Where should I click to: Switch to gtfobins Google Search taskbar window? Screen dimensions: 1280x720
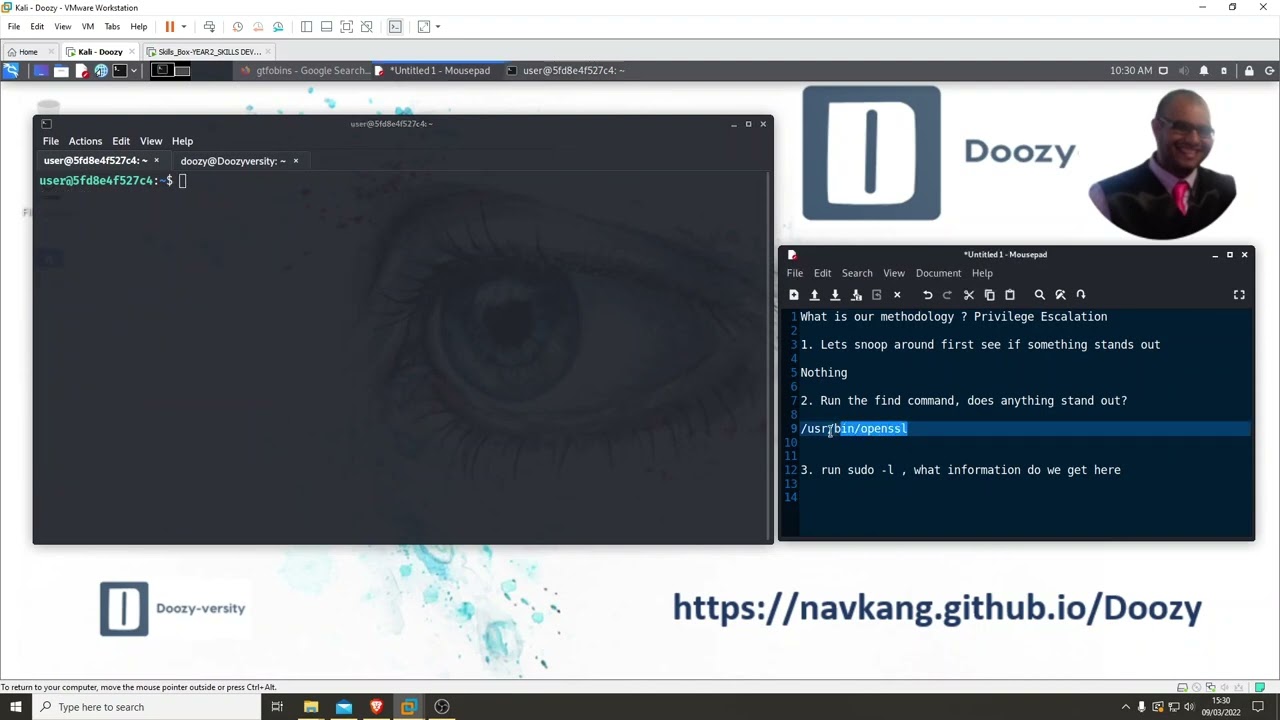(306, 71)
